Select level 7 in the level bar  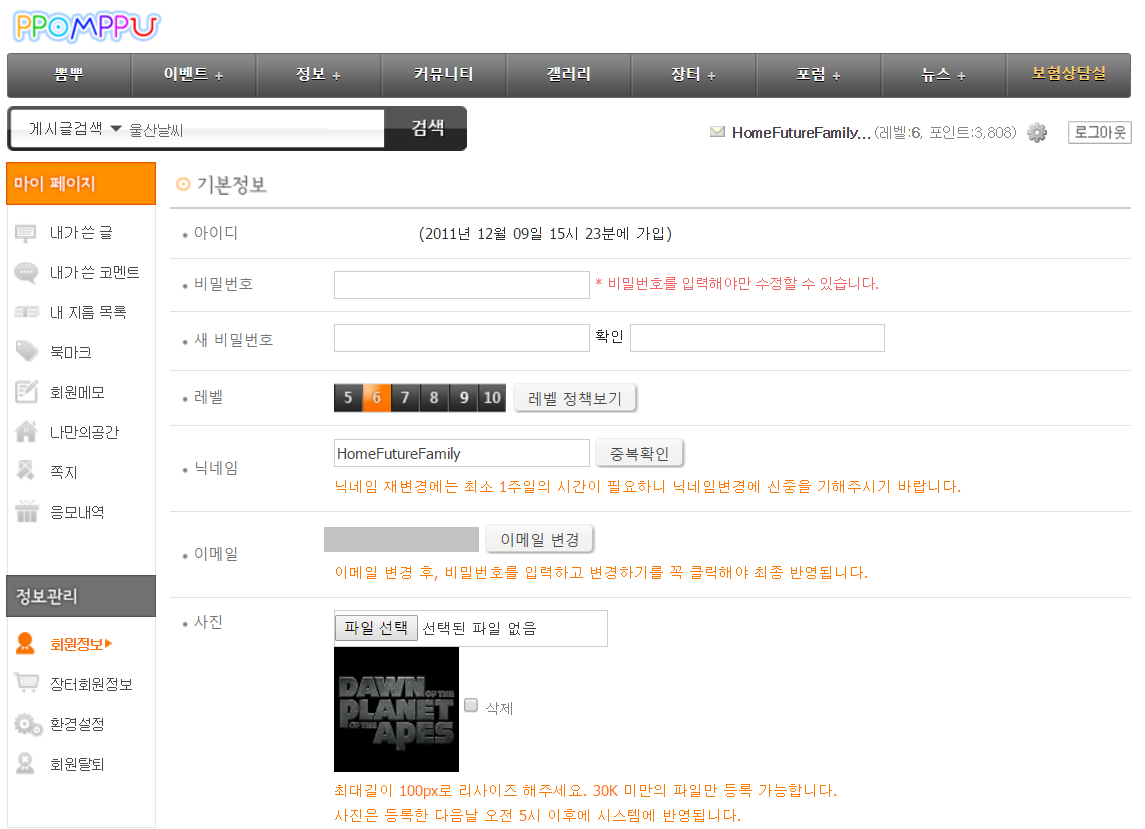pos(405,398)
